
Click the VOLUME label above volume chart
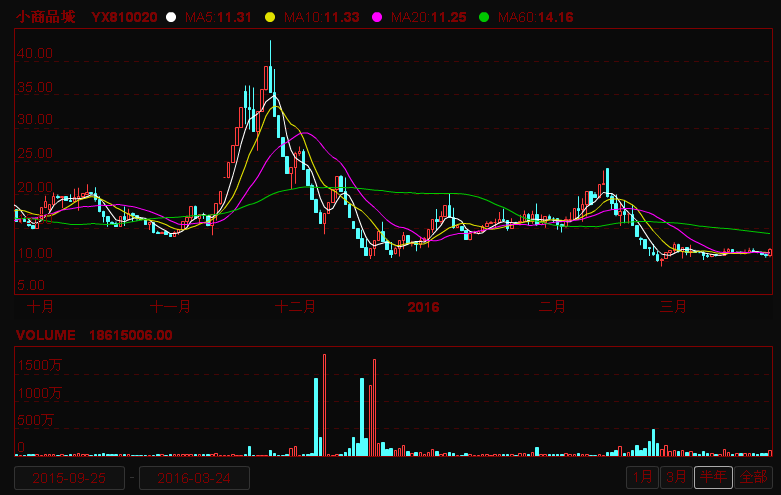tap(45, 335)
